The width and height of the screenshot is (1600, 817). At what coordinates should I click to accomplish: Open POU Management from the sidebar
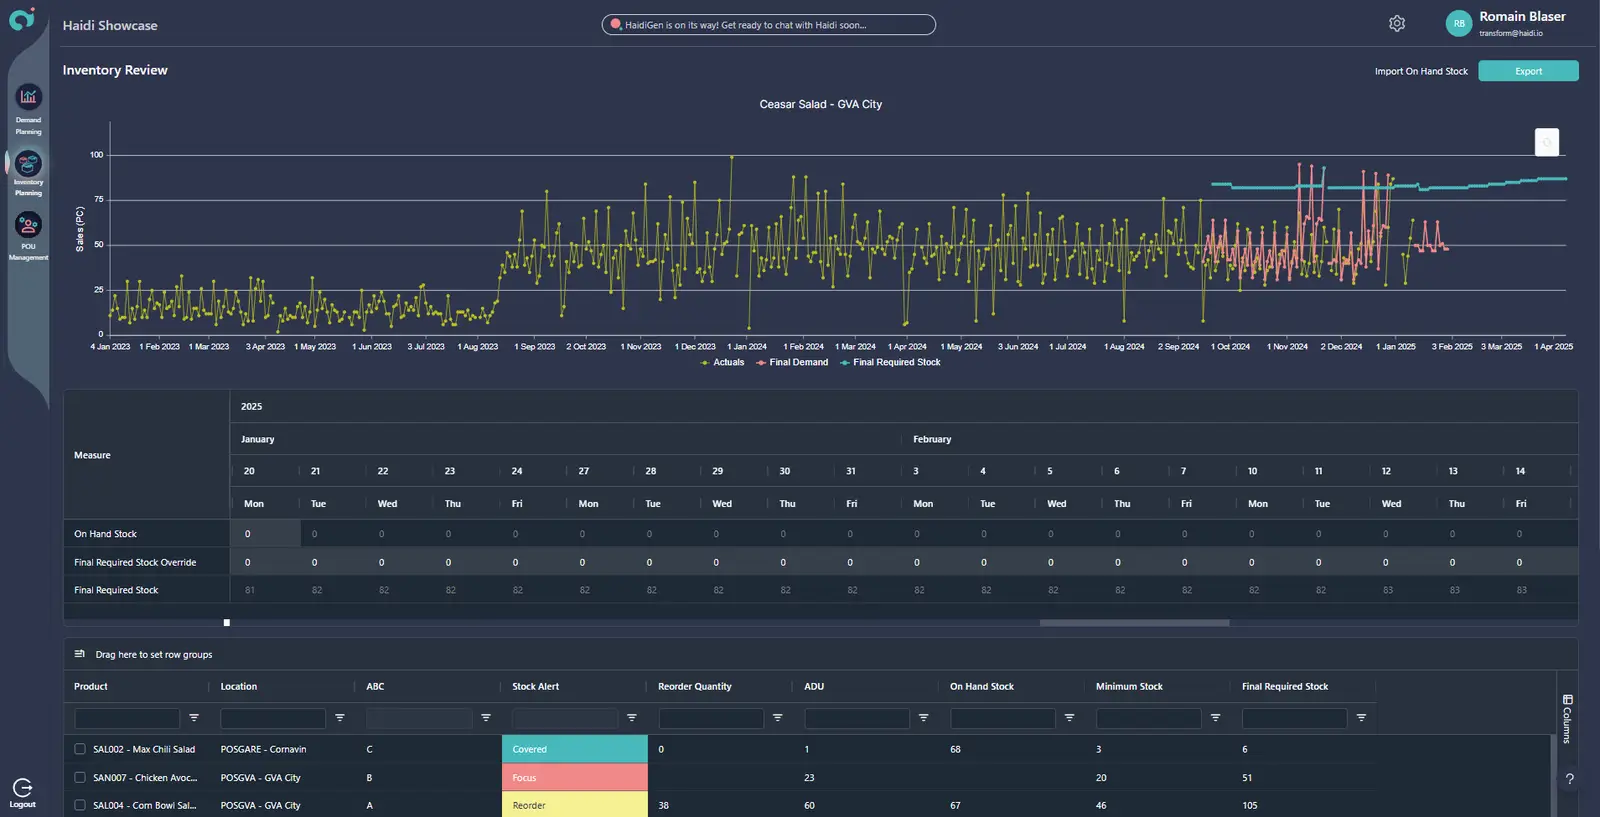tap(28, 225)
